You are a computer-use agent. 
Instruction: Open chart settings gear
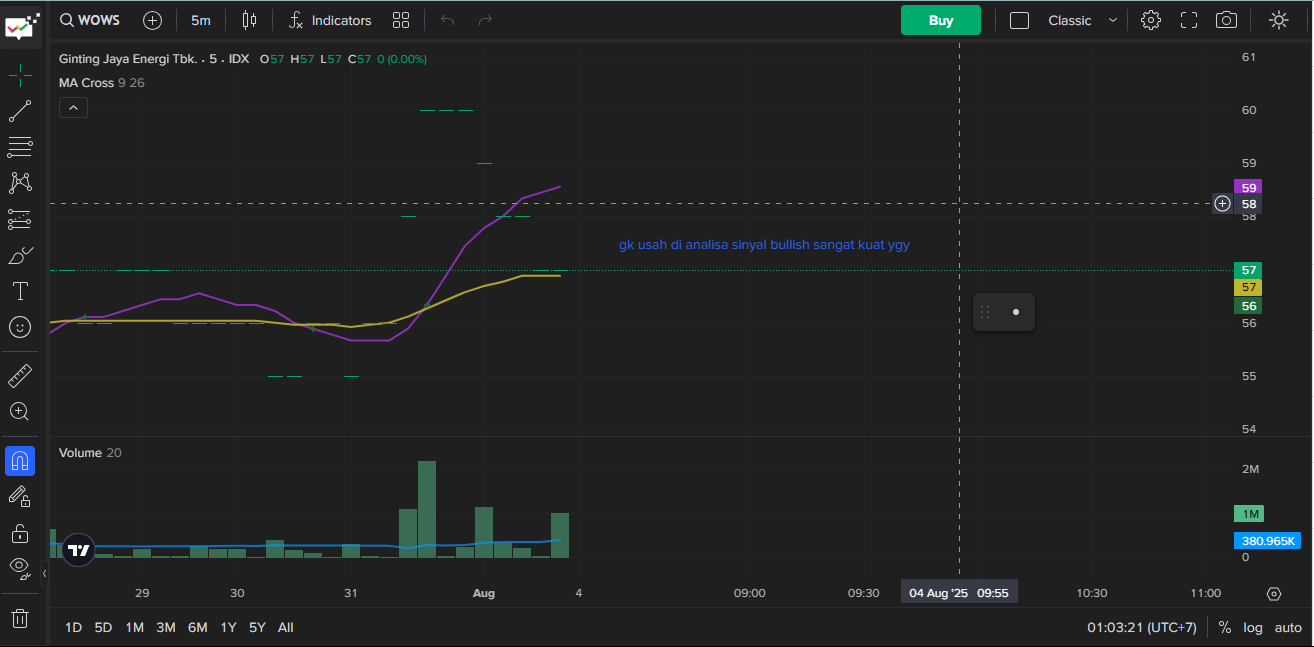(x=1151, y=20)
